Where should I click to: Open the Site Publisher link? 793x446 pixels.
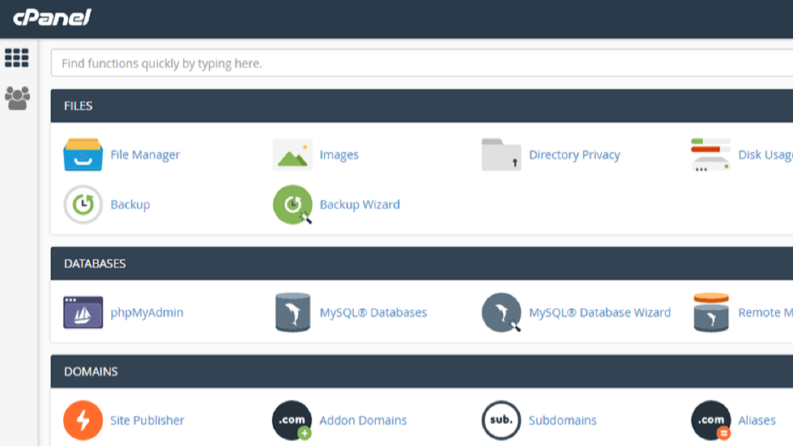[x=147, y=420]
